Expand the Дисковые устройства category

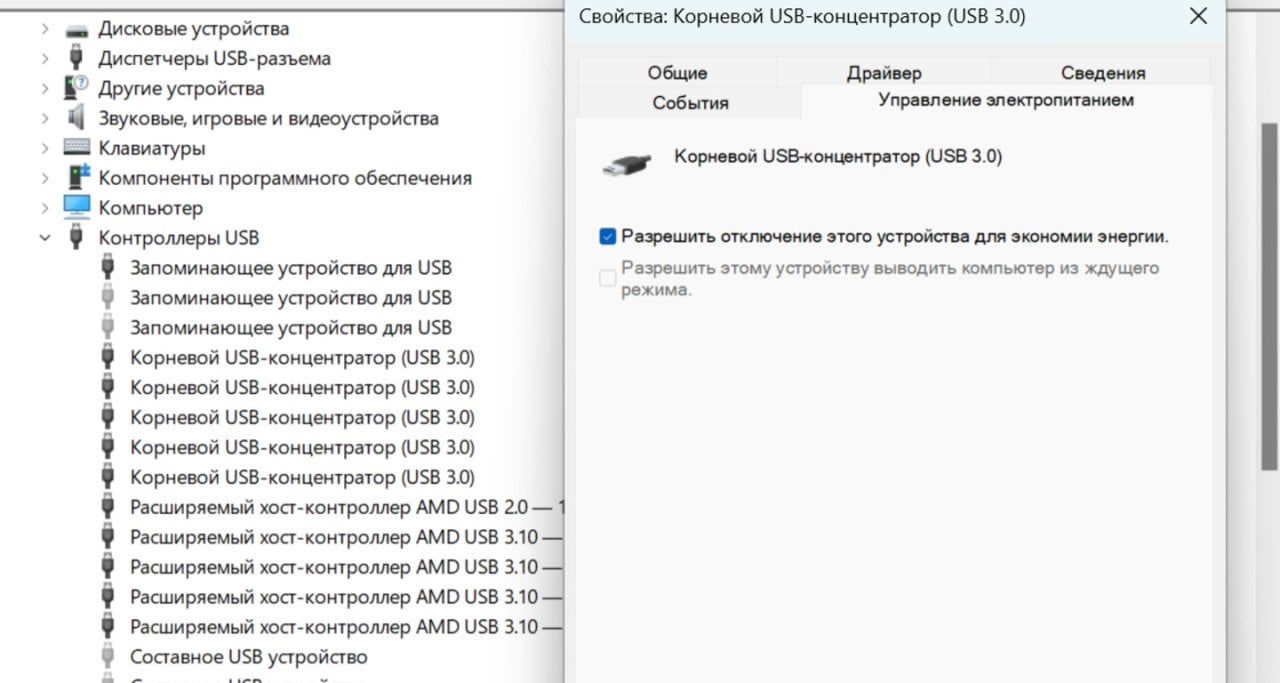pyautogui.click(x=45, y=29)
